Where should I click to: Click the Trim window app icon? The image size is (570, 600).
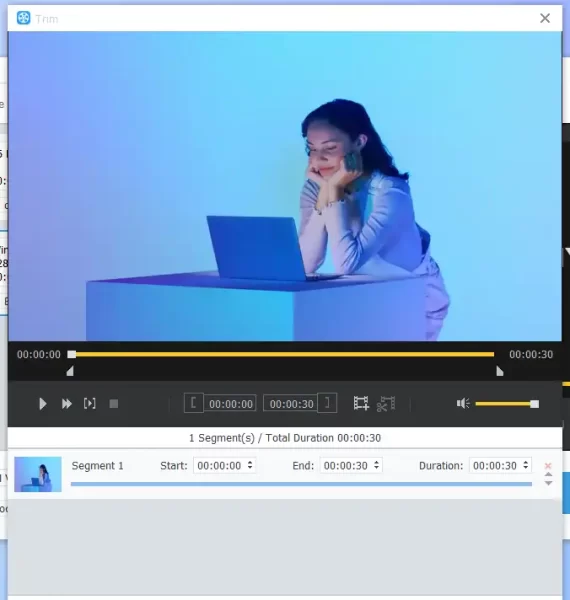tap(24, 18)
